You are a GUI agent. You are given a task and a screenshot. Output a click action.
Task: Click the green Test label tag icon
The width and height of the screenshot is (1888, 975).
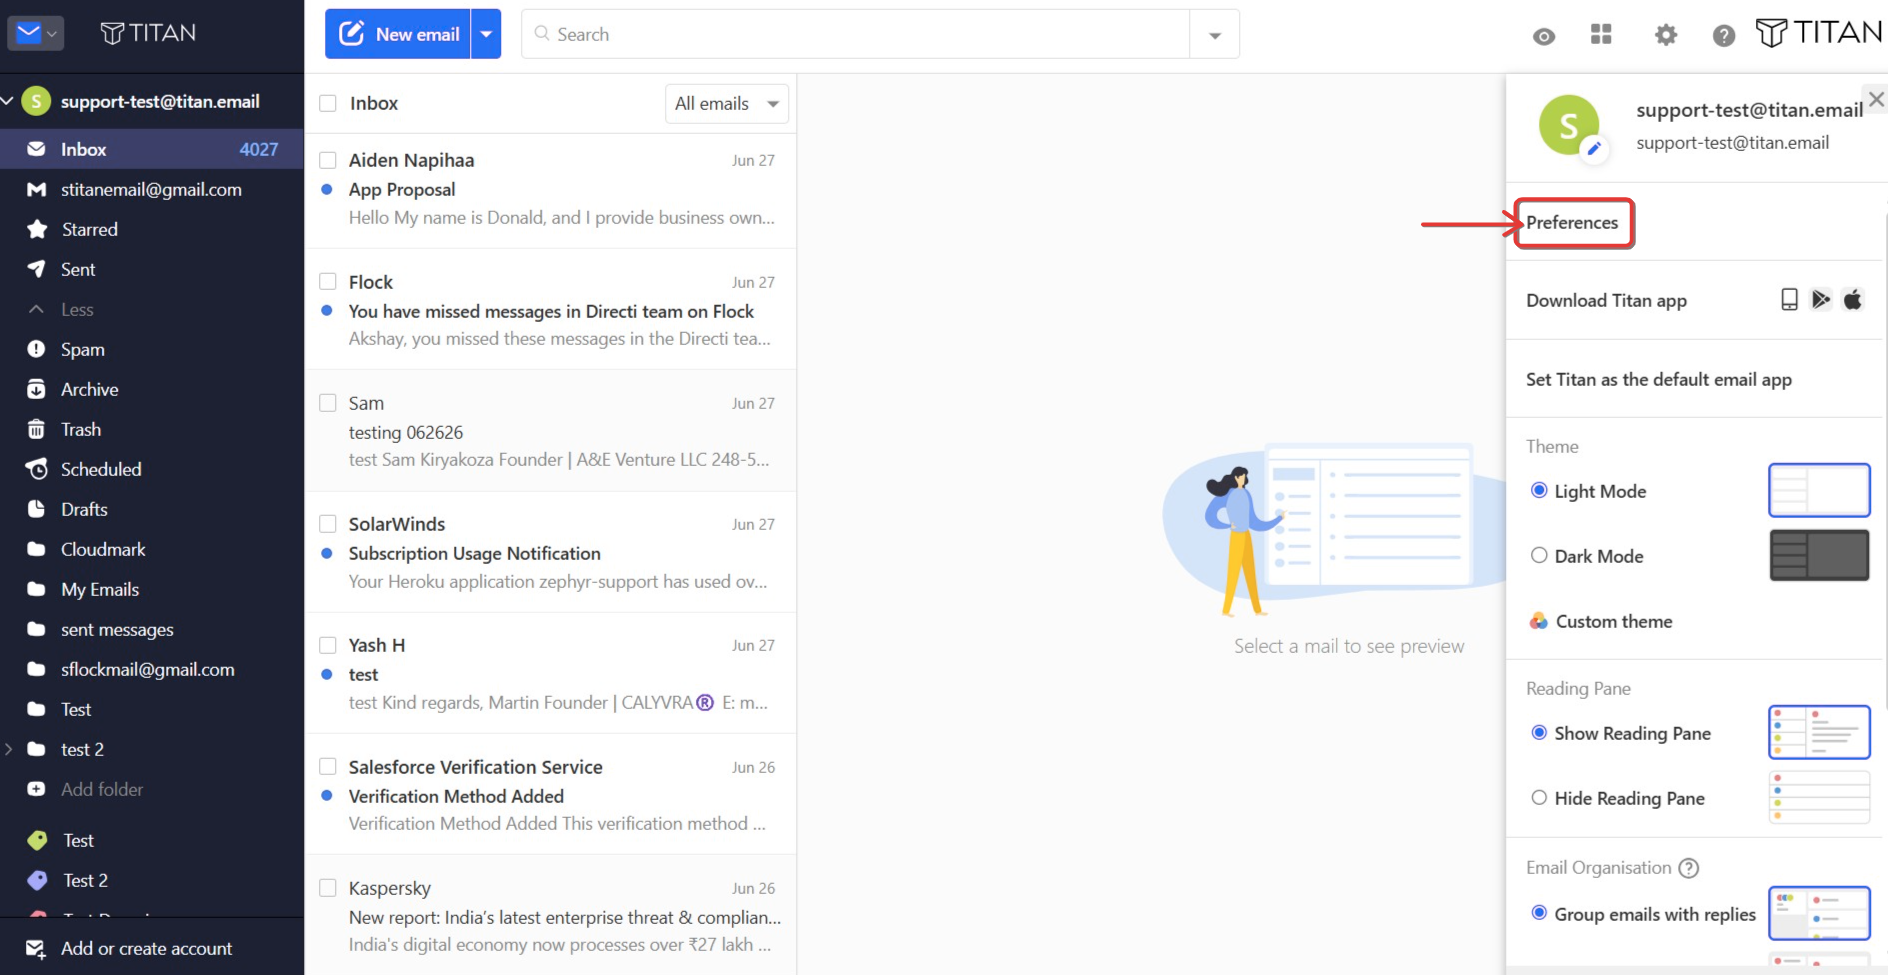pyautogui.click(x=37, y=840)
